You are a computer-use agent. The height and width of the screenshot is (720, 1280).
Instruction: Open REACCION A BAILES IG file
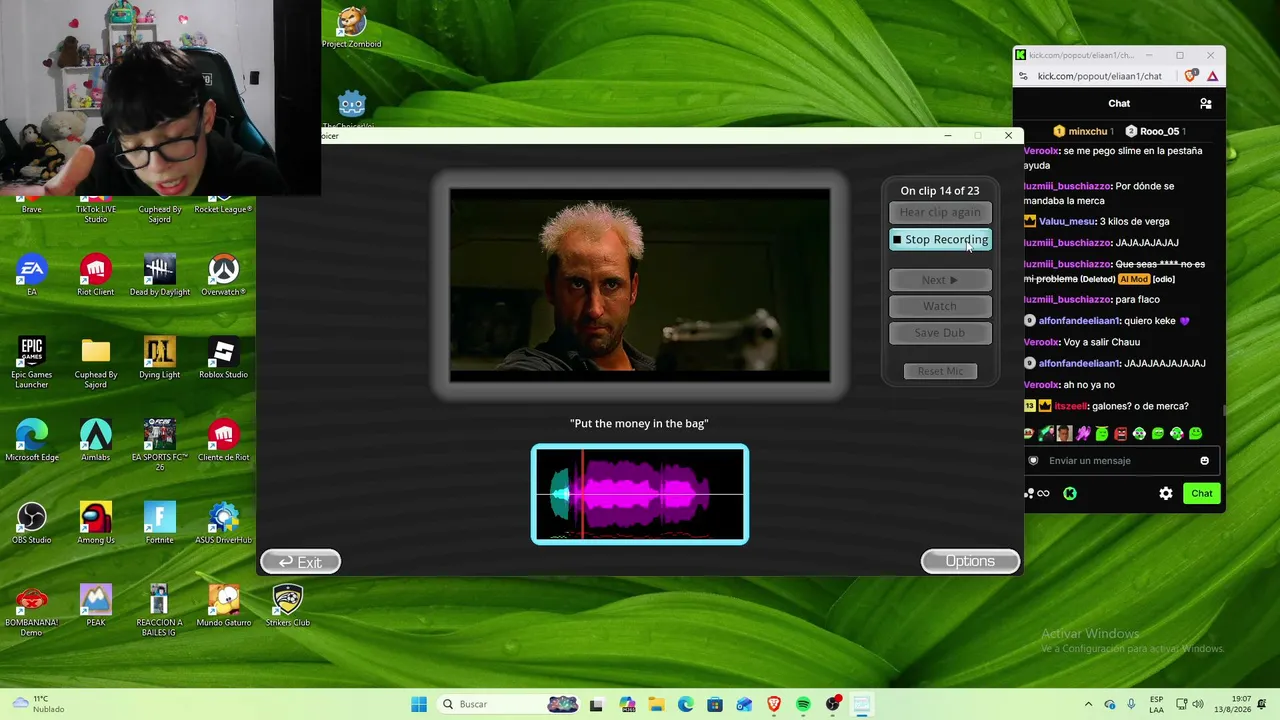click(160, 611)
